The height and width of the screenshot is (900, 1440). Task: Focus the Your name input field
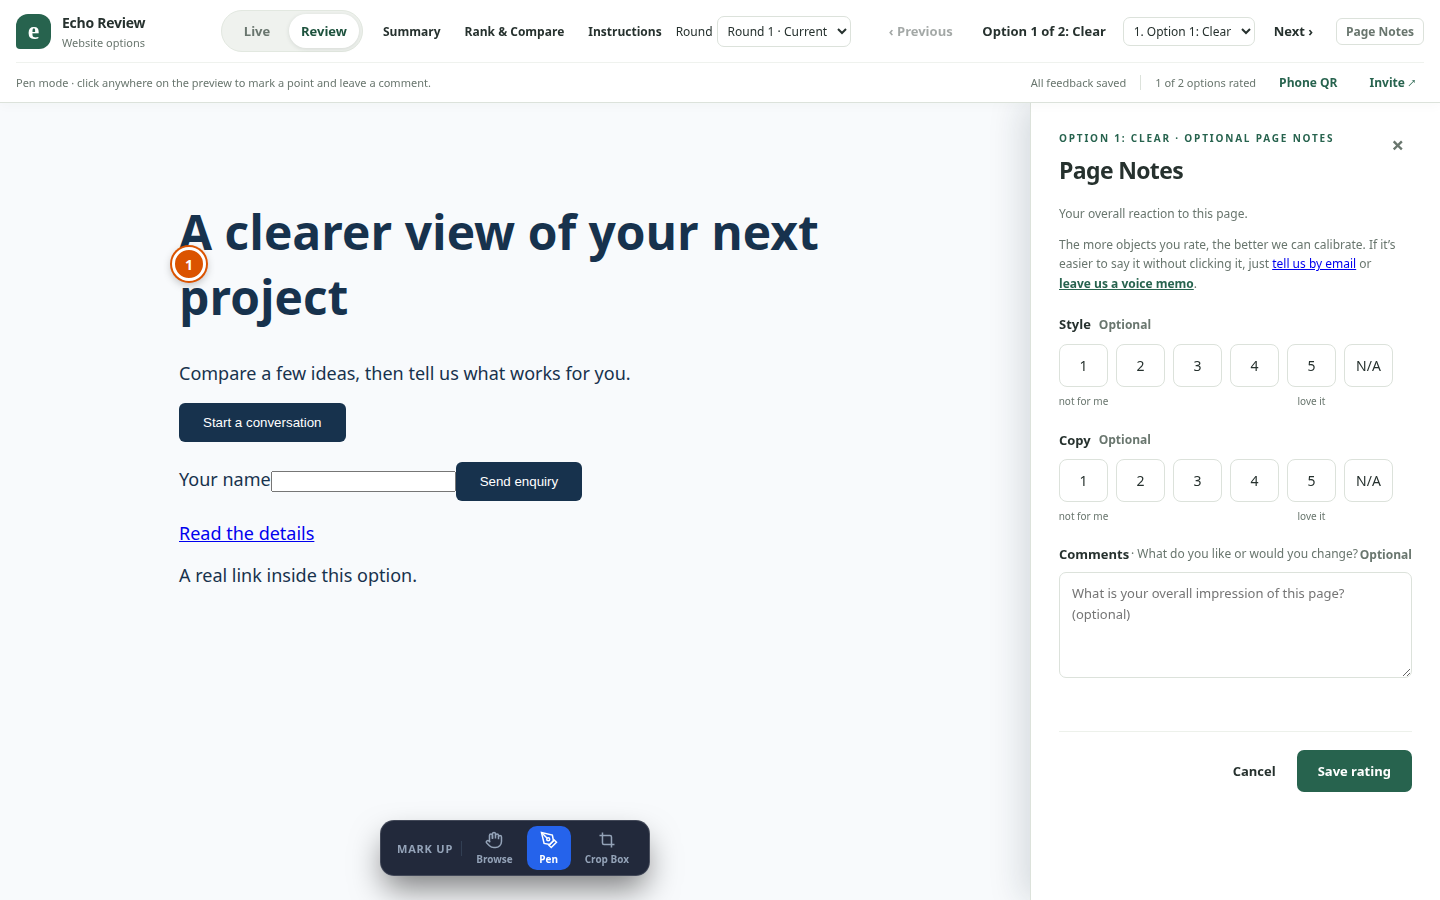point(363,482)
